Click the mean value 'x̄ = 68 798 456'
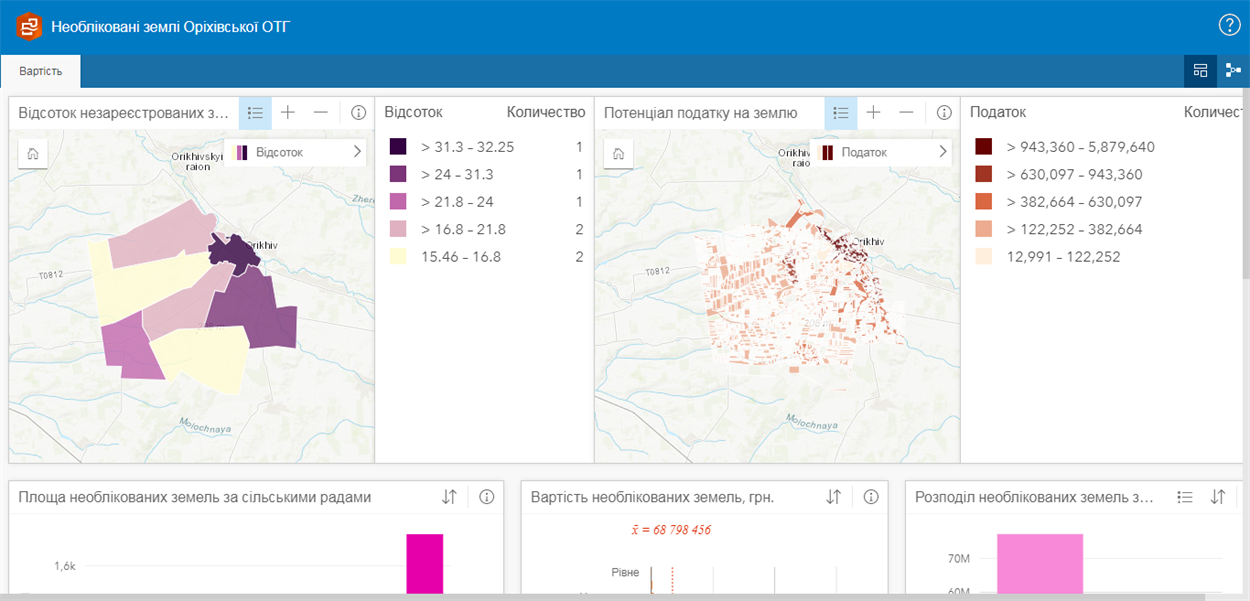Image resolution: width=1250 pixels, height=601 pixels. point(671,529)
